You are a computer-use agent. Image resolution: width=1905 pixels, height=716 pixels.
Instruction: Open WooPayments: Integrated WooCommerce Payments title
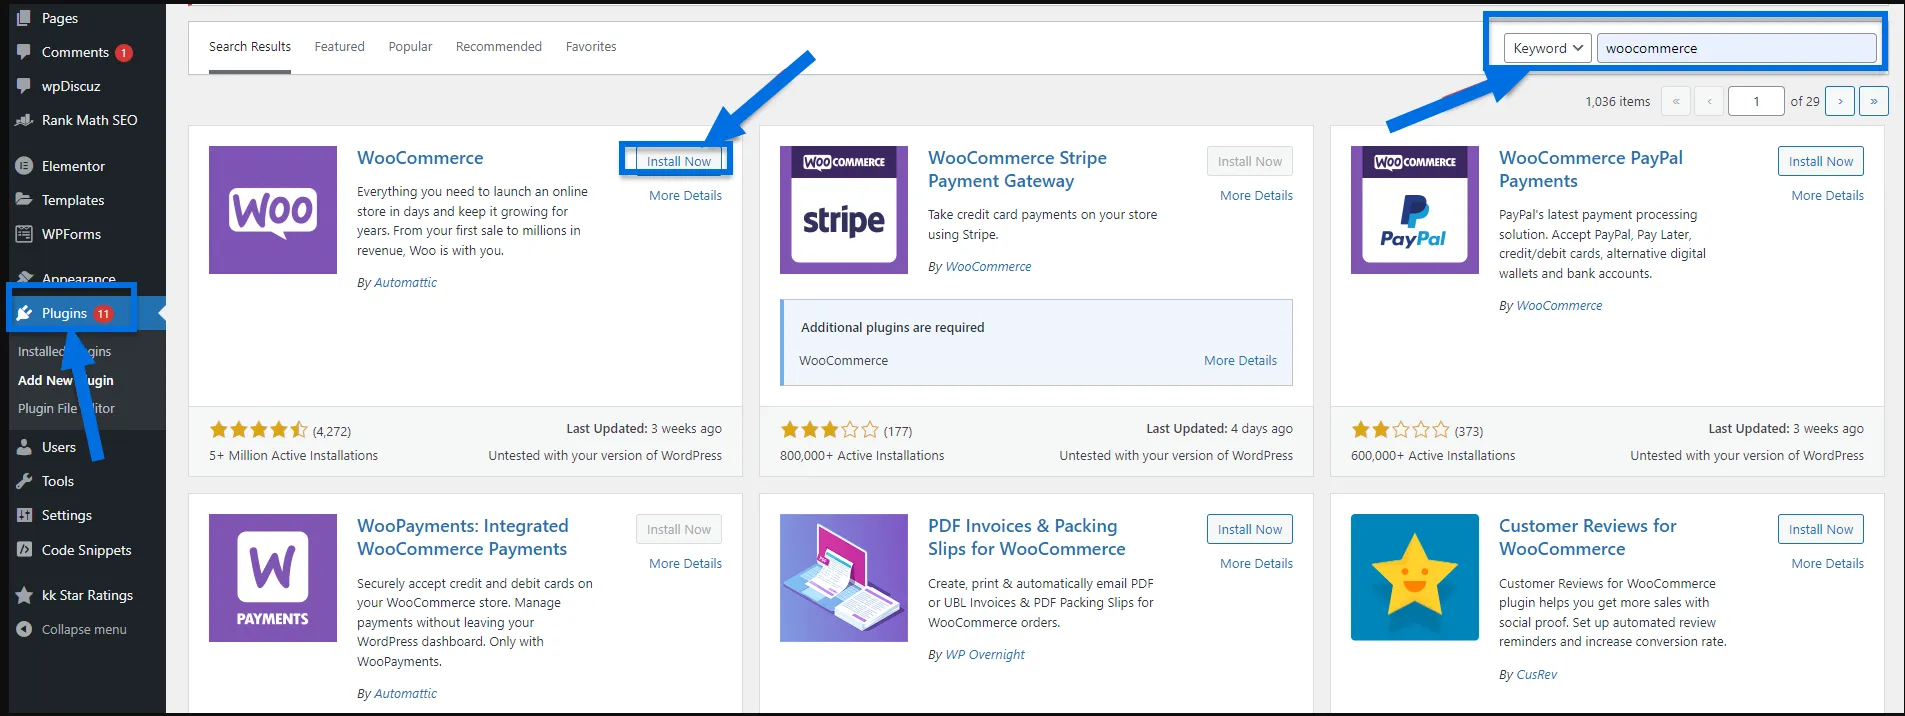tap(462, 537)
